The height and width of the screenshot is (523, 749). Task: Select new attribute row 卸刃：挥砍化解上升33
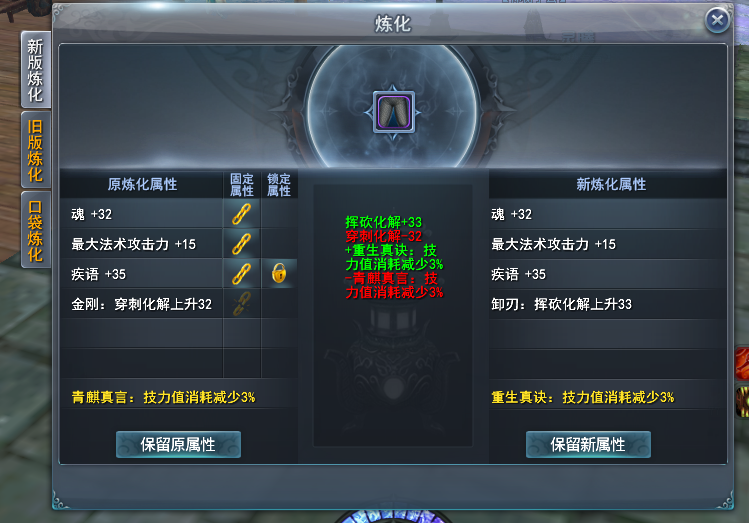click(x=607, y=304)
